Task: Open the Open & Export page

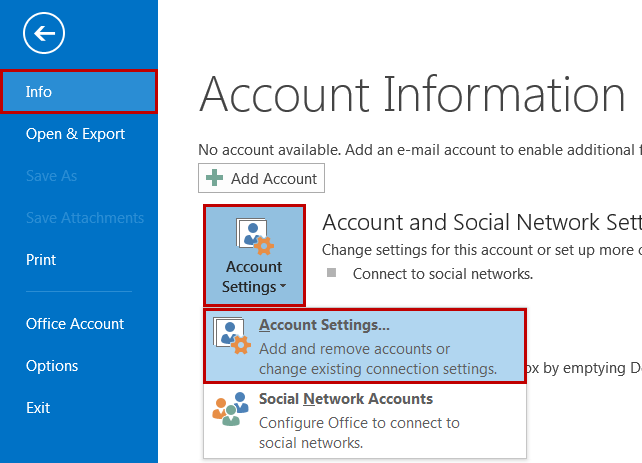Action: (76, 134)
